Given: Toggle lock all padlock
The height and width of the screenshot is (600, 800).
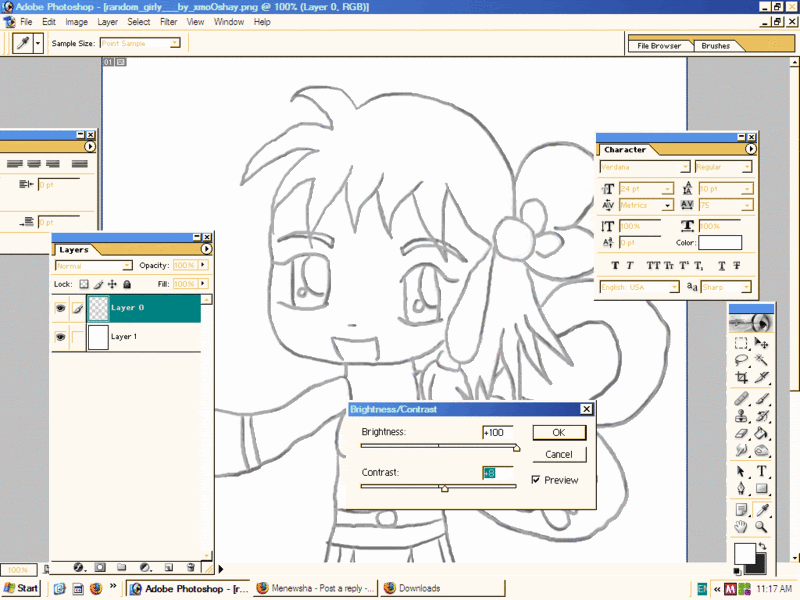Looking at the screenshot, I should tap(127, 284).
